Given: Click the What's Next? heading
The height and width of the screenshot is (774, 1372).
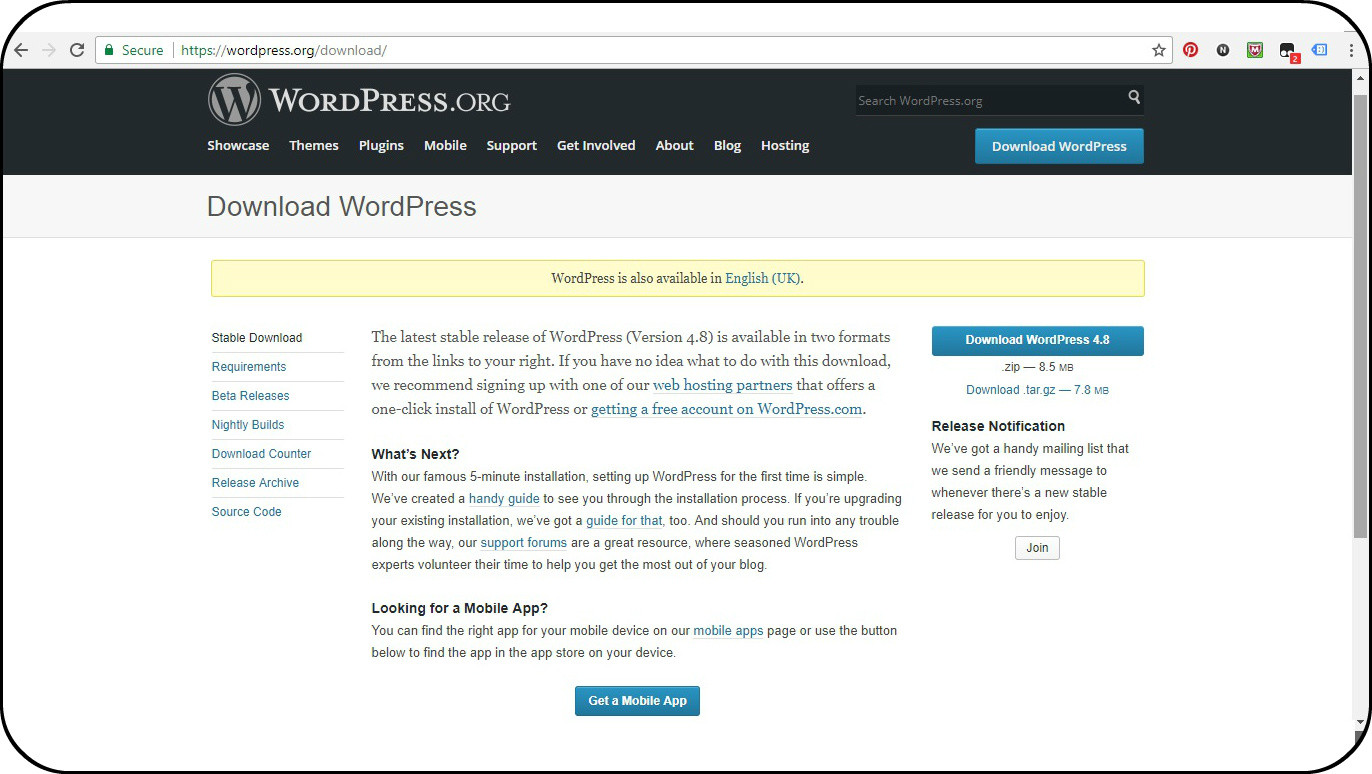Looking at the screenshot, I should tap(415, 454).
